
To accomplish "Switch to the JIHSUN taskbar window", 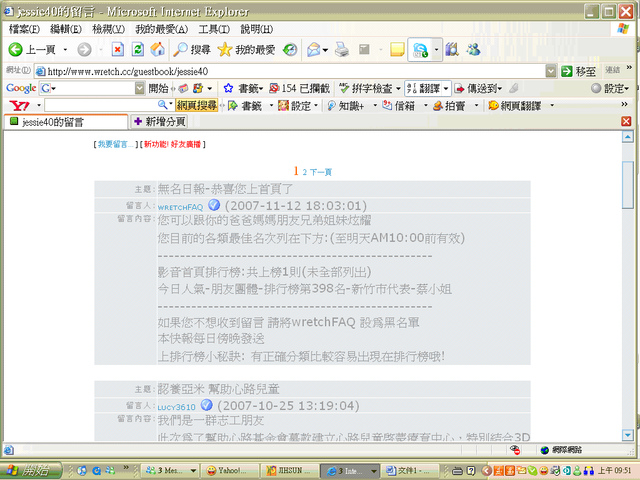I will click(289, 471).
